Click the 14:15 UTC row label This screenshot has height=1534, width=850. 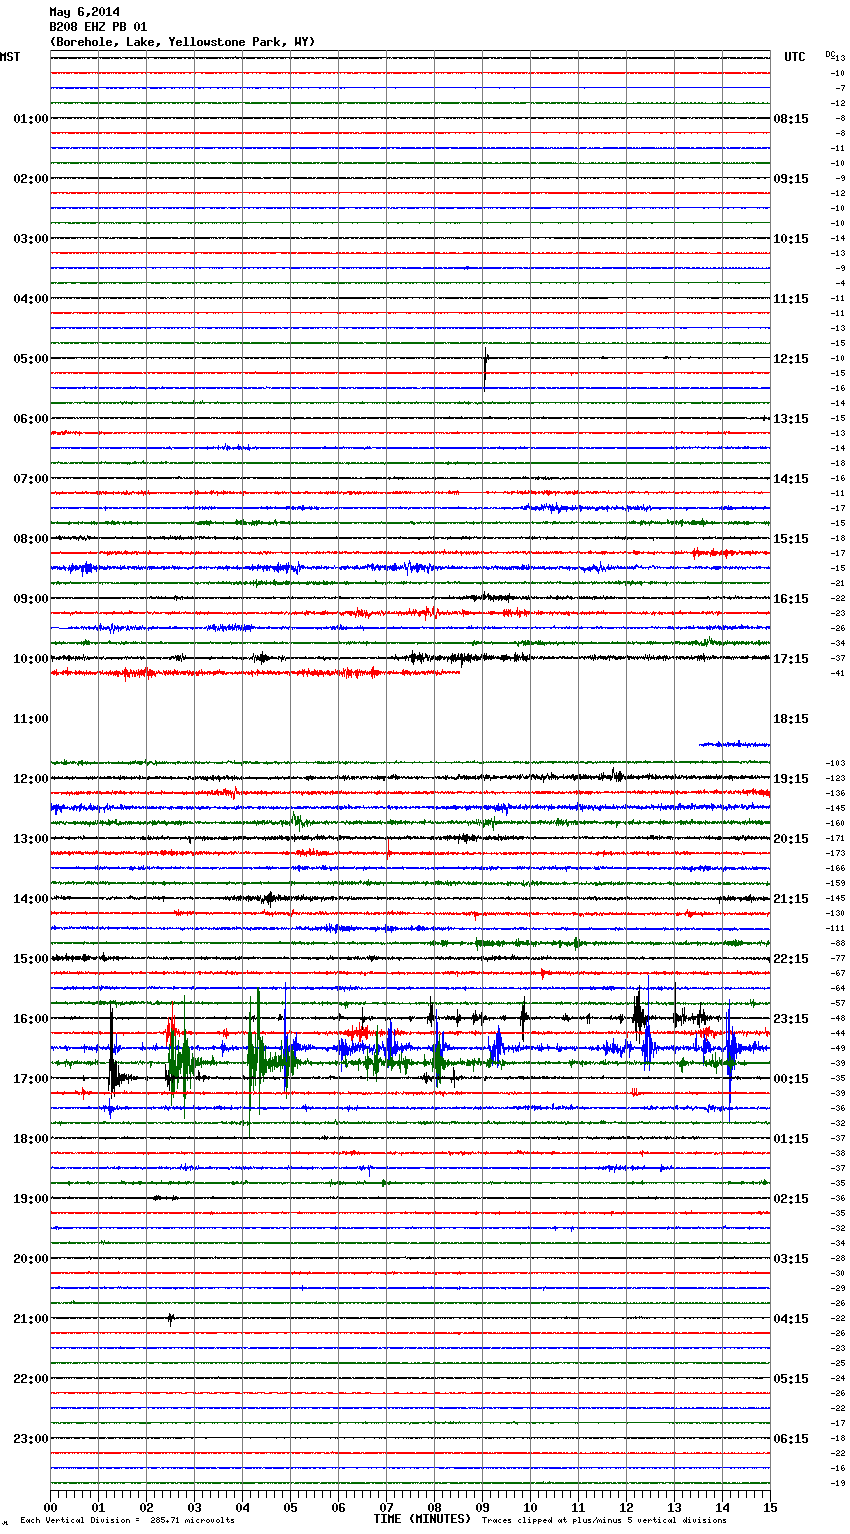(791, 479)
